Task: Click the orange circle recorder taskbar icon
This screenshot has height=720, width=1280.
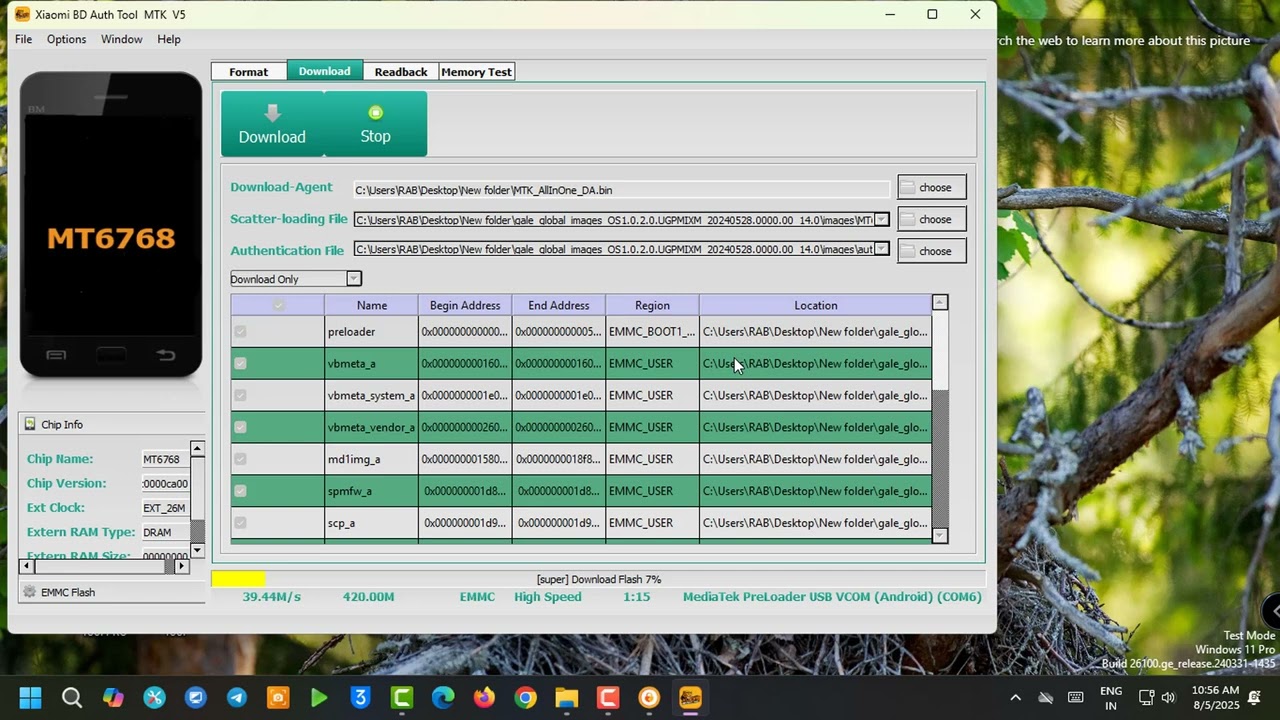Action: (649, 697)
